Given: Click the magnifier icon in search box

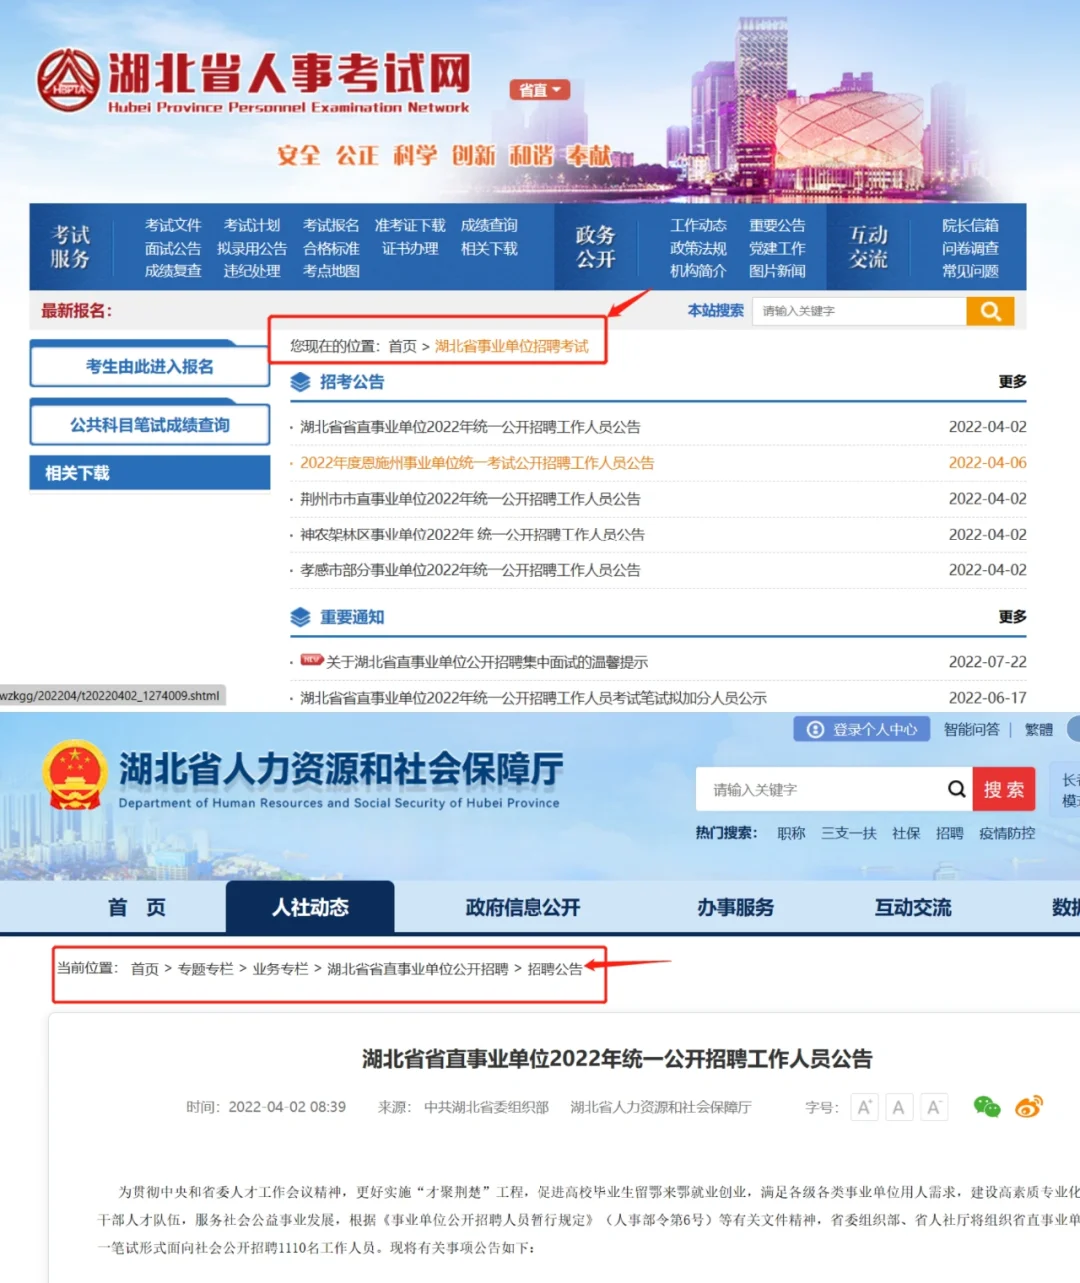Looking at the screenshot, I should tap(957, 789).
